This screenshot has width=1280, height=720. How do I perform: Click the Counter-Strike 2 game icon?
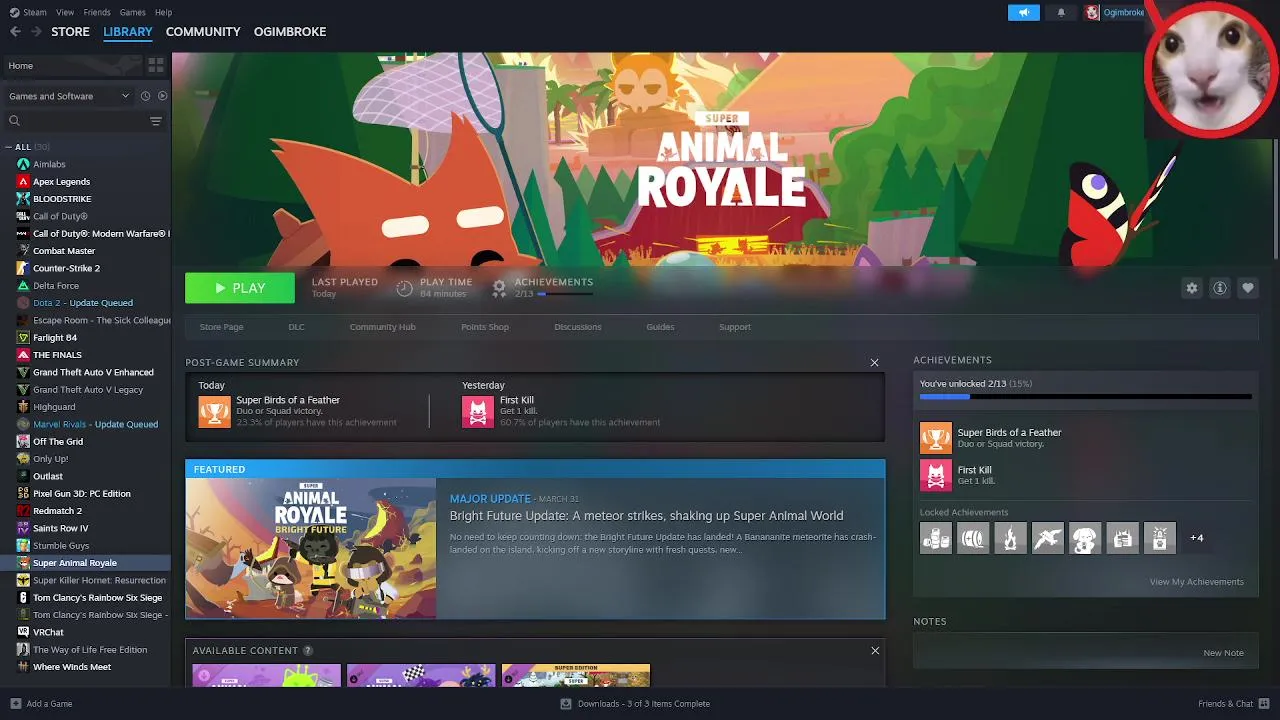pos(23,268)
